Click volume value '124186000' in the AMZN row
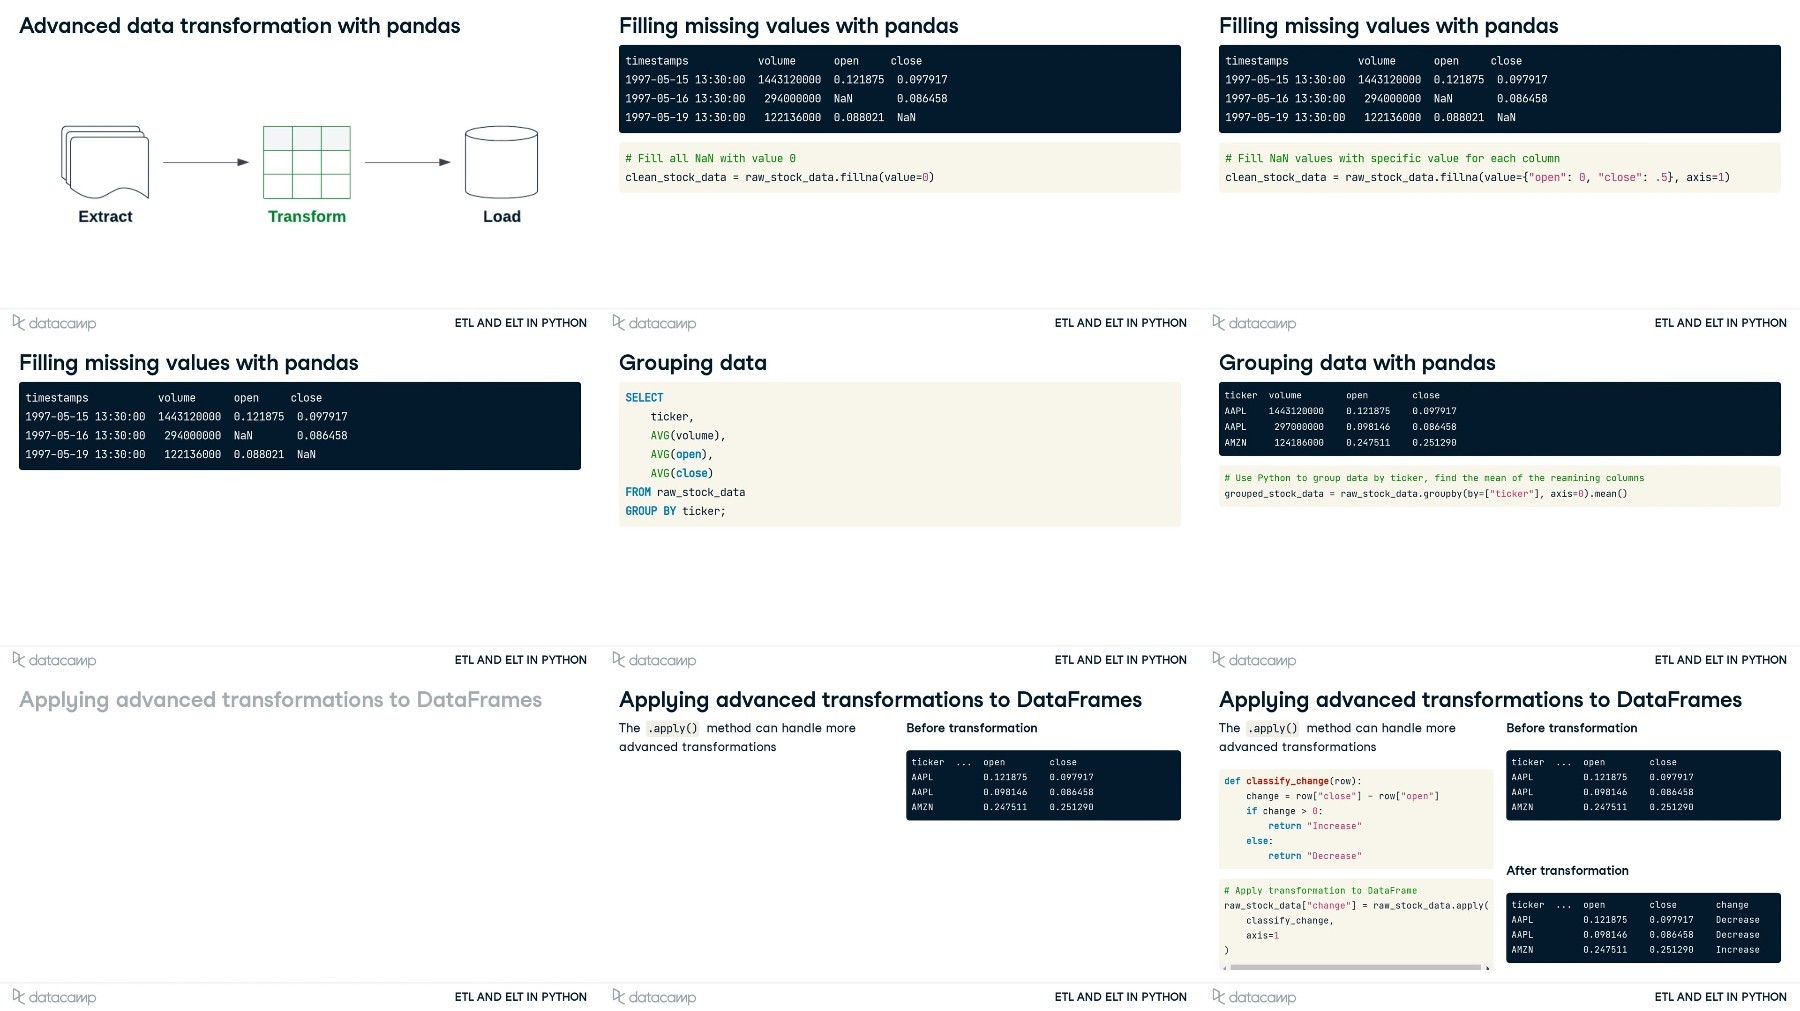This screenshot has width=1800, height=1011. tap(1298, 443)
